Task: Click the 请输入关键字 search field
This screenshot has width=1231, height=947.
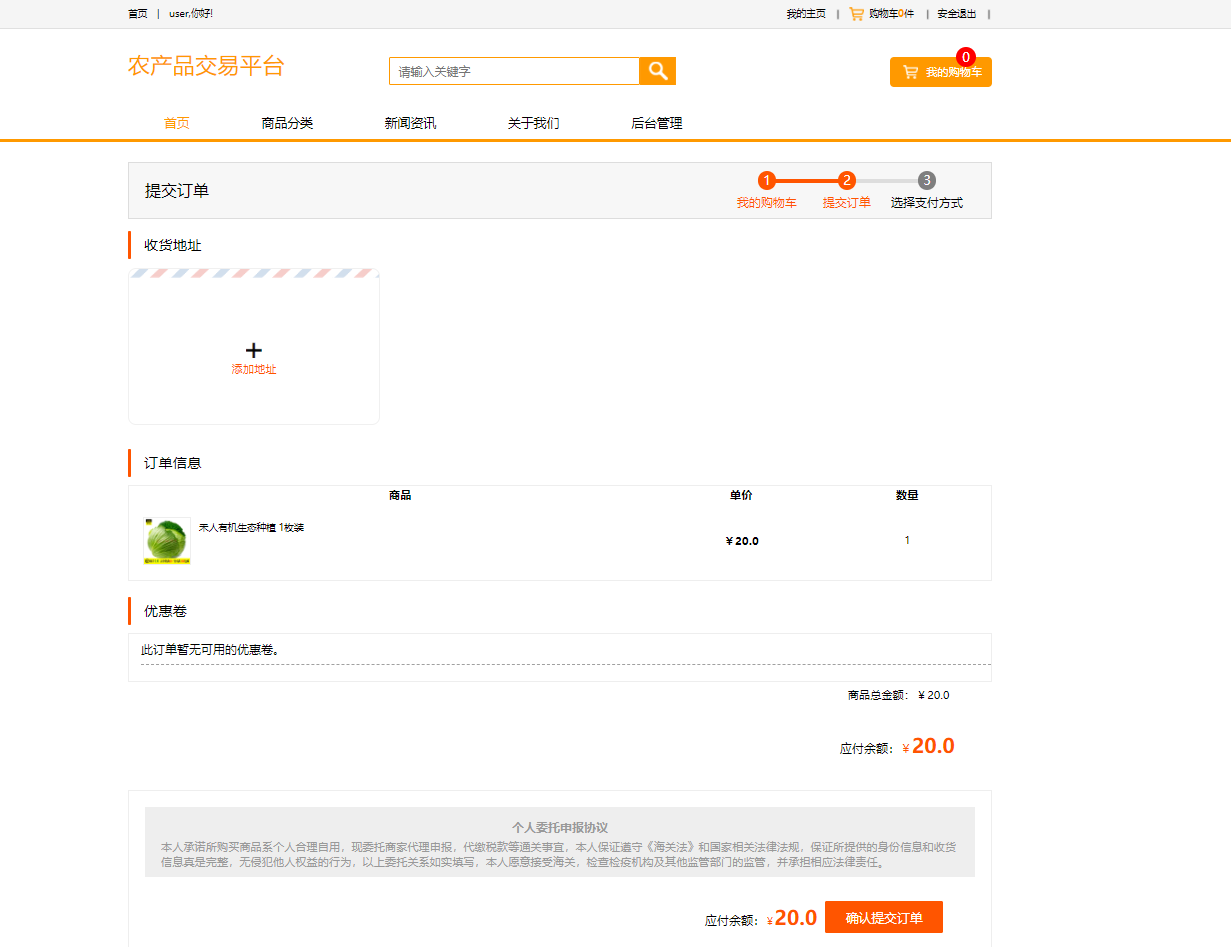Action: point(513,71)
